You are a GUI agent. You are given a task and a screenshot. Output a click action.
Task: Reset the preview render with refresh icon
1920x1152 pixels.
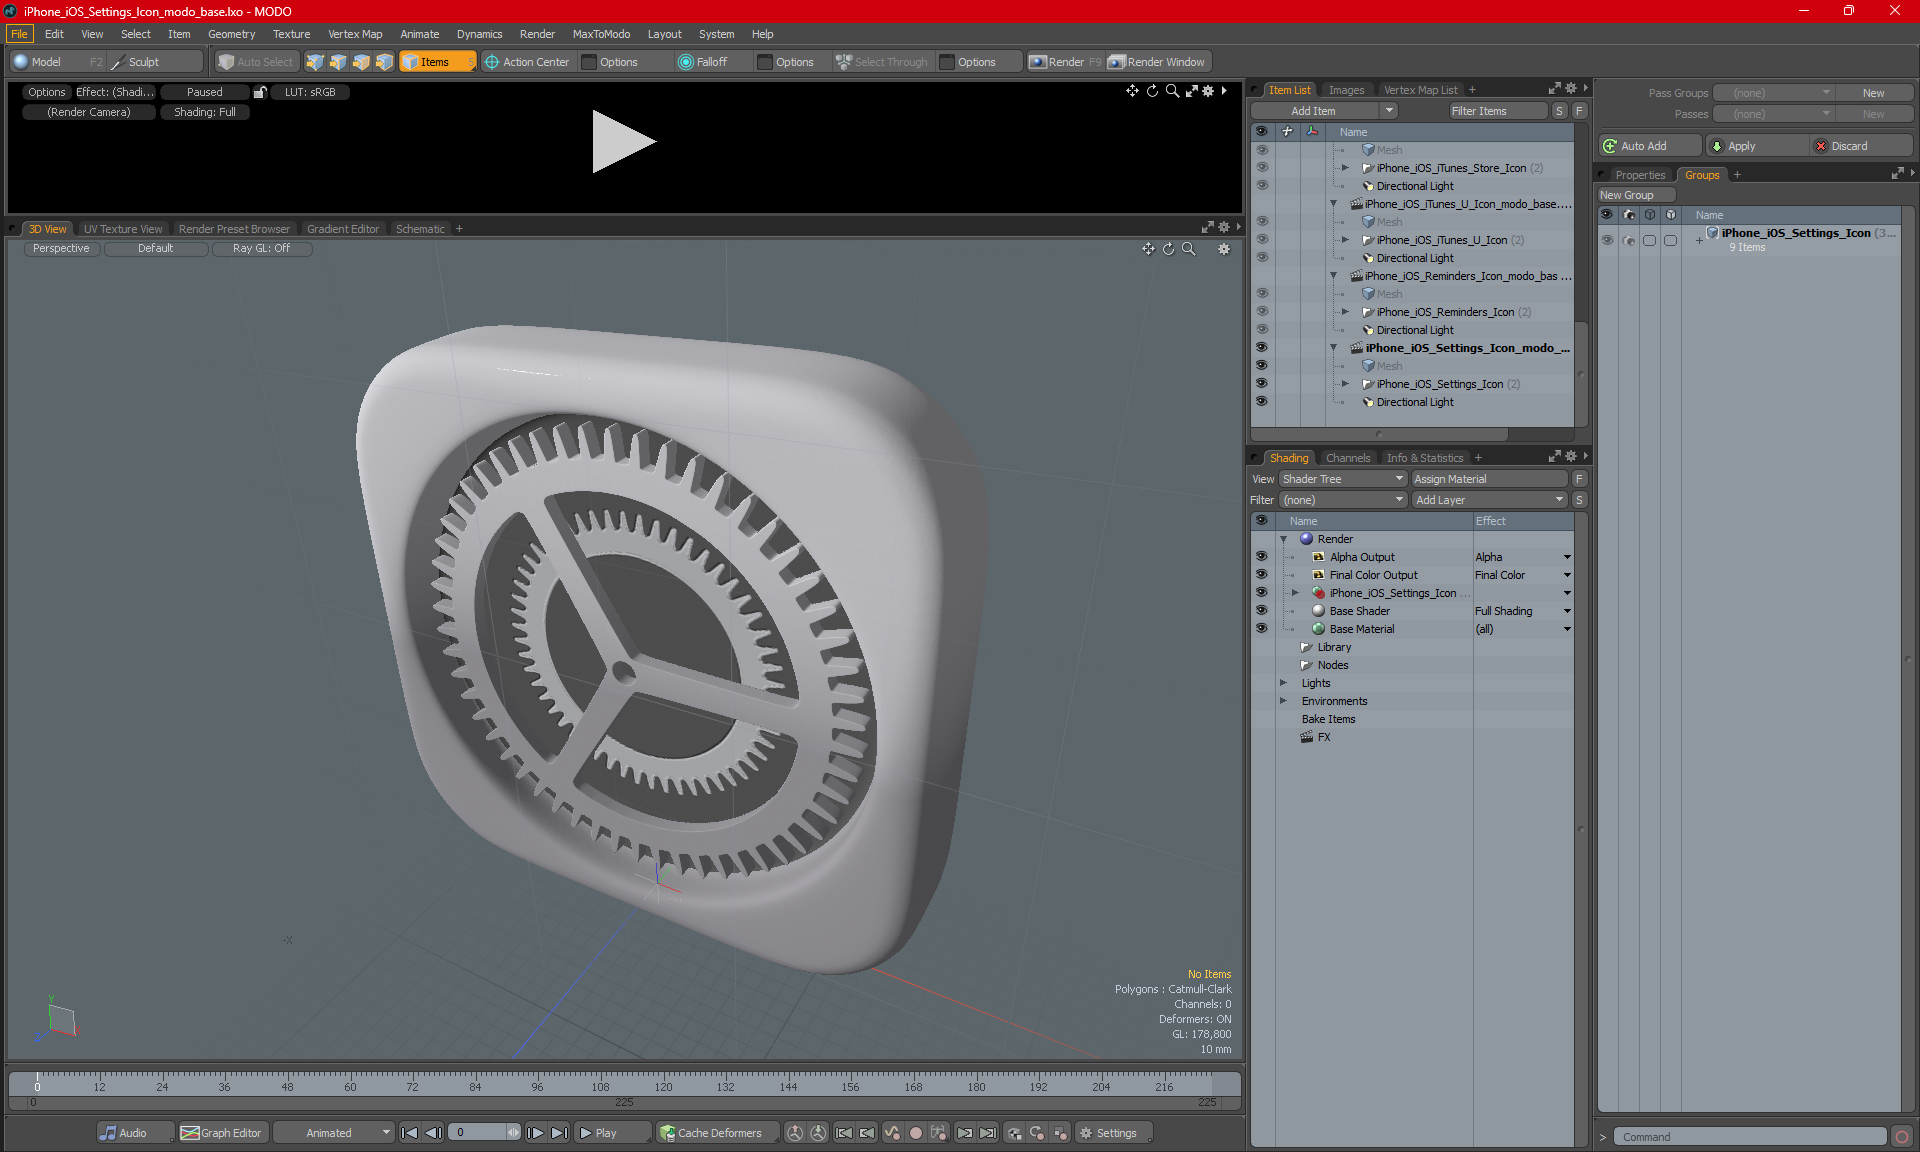[1152, 91]
